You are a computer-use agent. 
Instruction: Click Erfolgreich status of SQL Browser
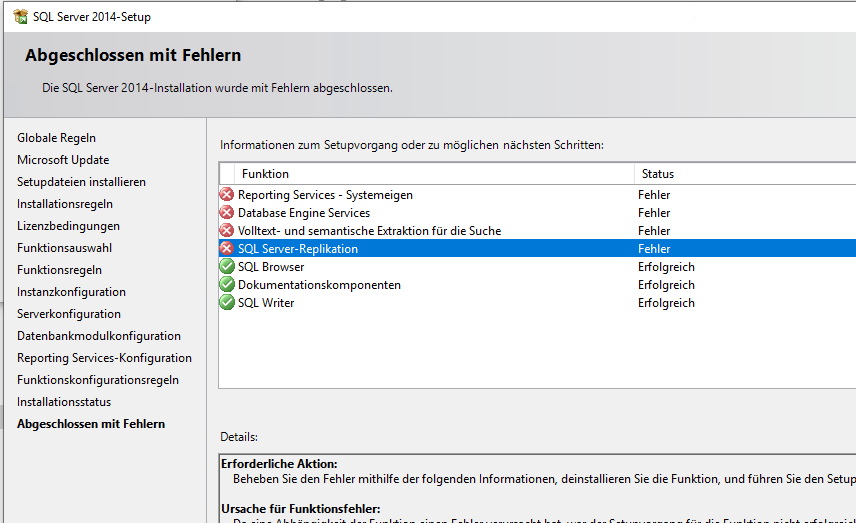coord(666,267)
